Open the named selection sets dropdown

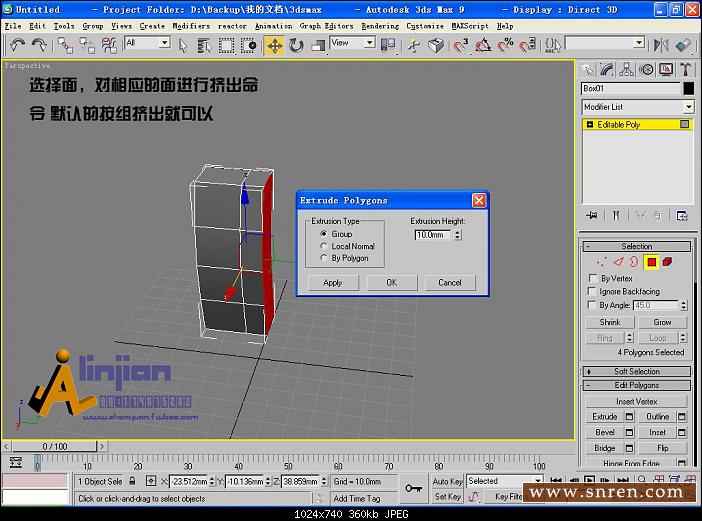[639, 43]
